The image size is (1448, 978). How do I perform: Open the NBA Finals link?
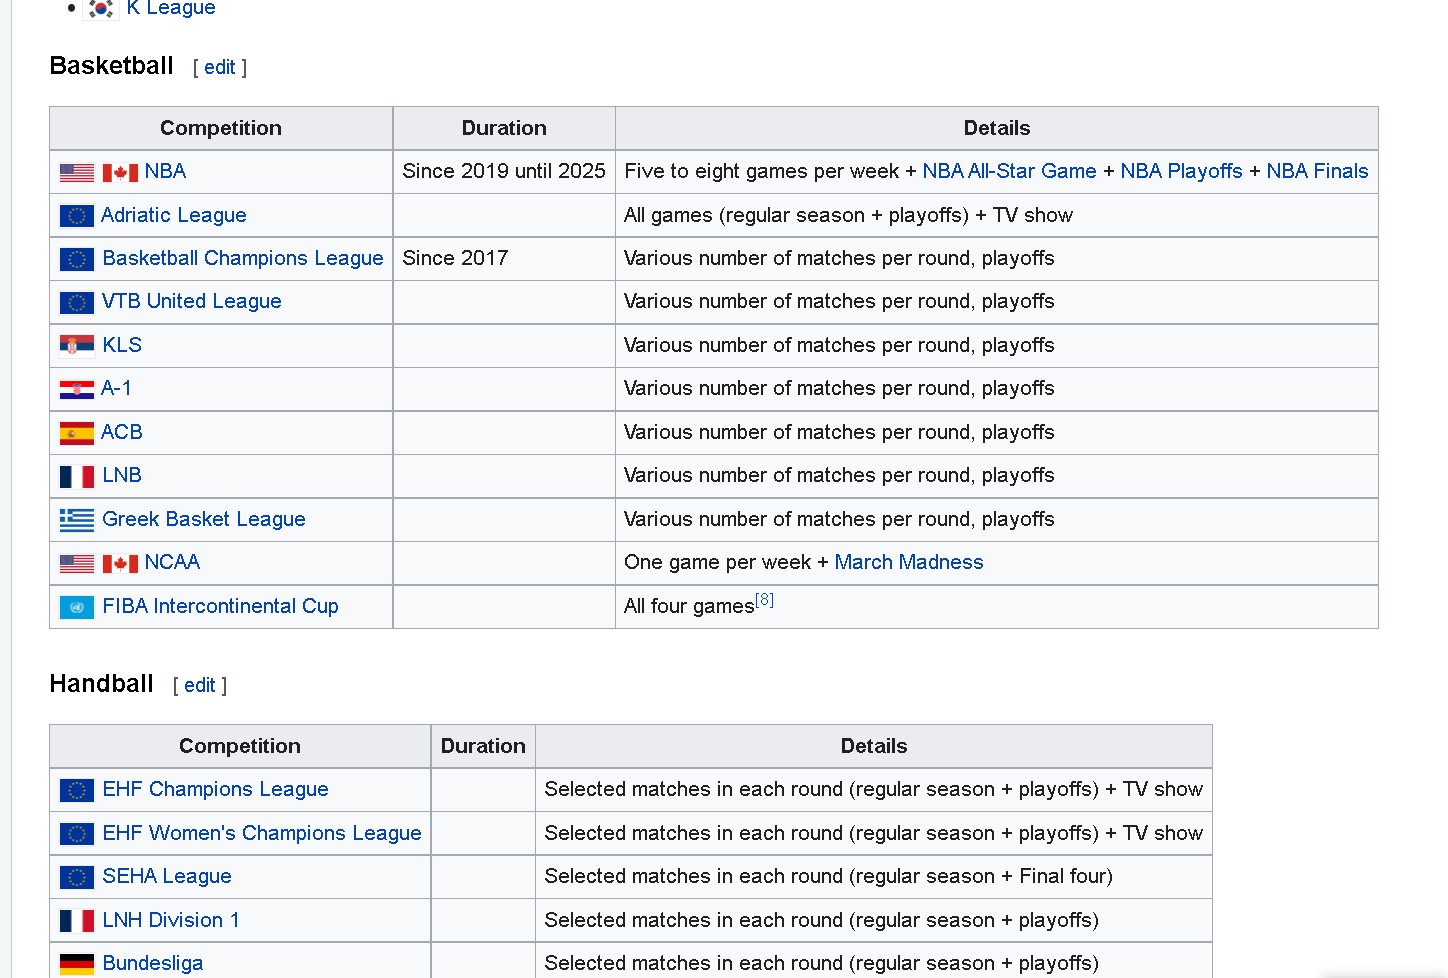point(1317,171)
